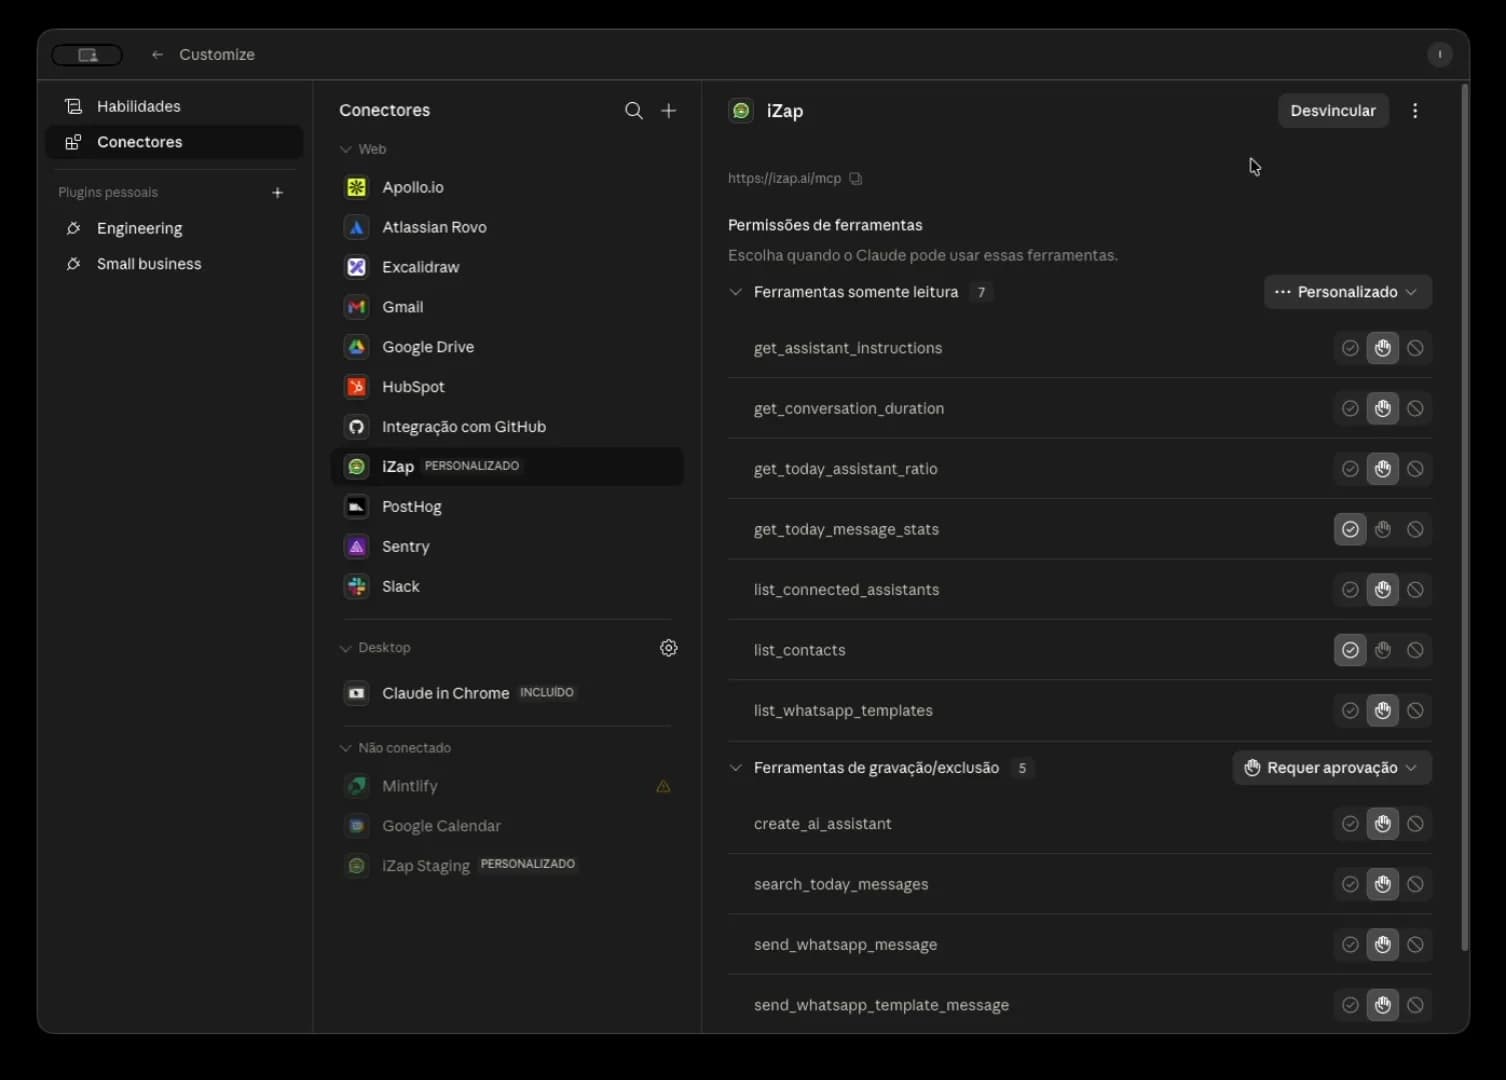
Task: Click the https://izap.ai/mcp URL text
Action: [784, 178]
